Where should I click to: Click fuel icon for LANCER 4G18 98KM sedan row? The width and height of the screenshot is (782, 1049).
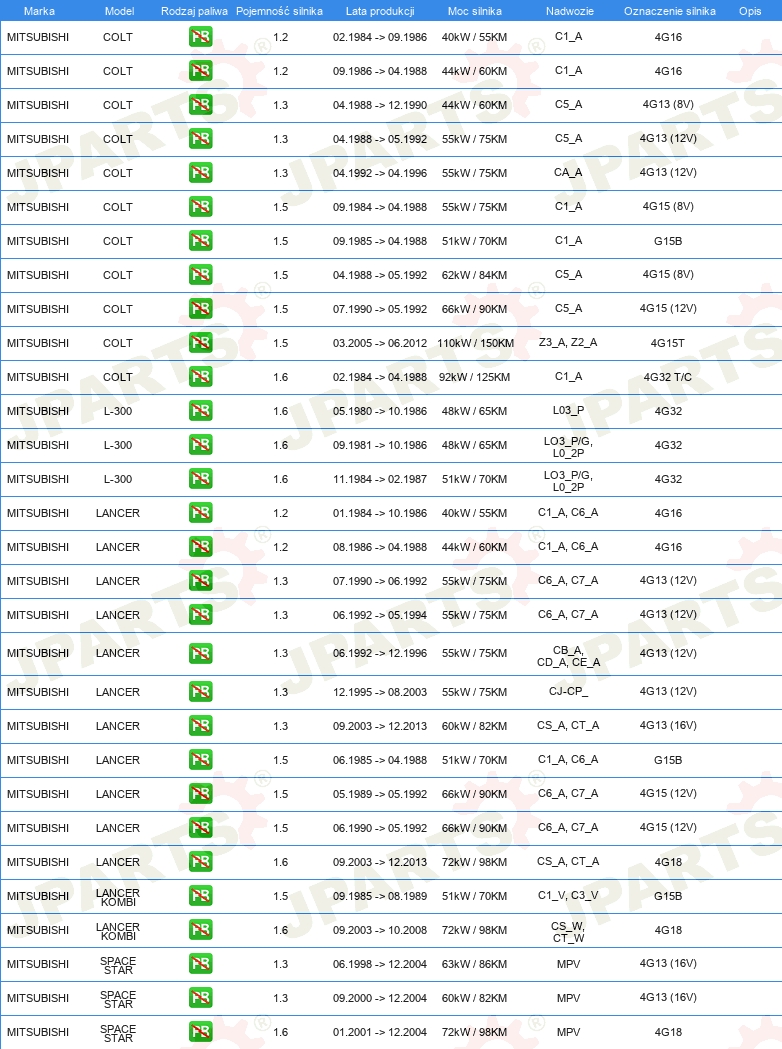click(x=201, y=862)
